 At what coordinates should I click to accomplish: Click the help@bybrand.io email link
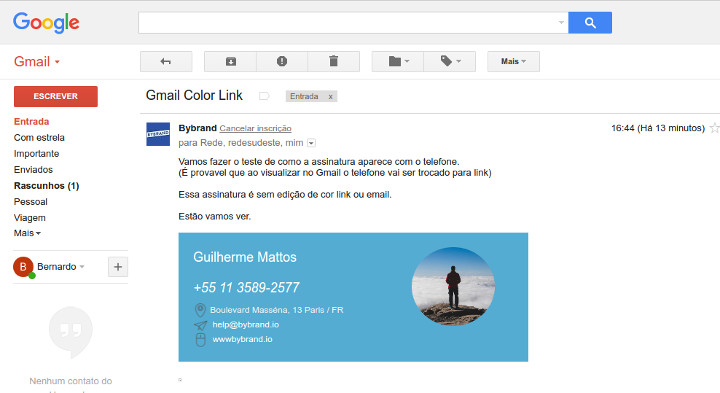246,325
